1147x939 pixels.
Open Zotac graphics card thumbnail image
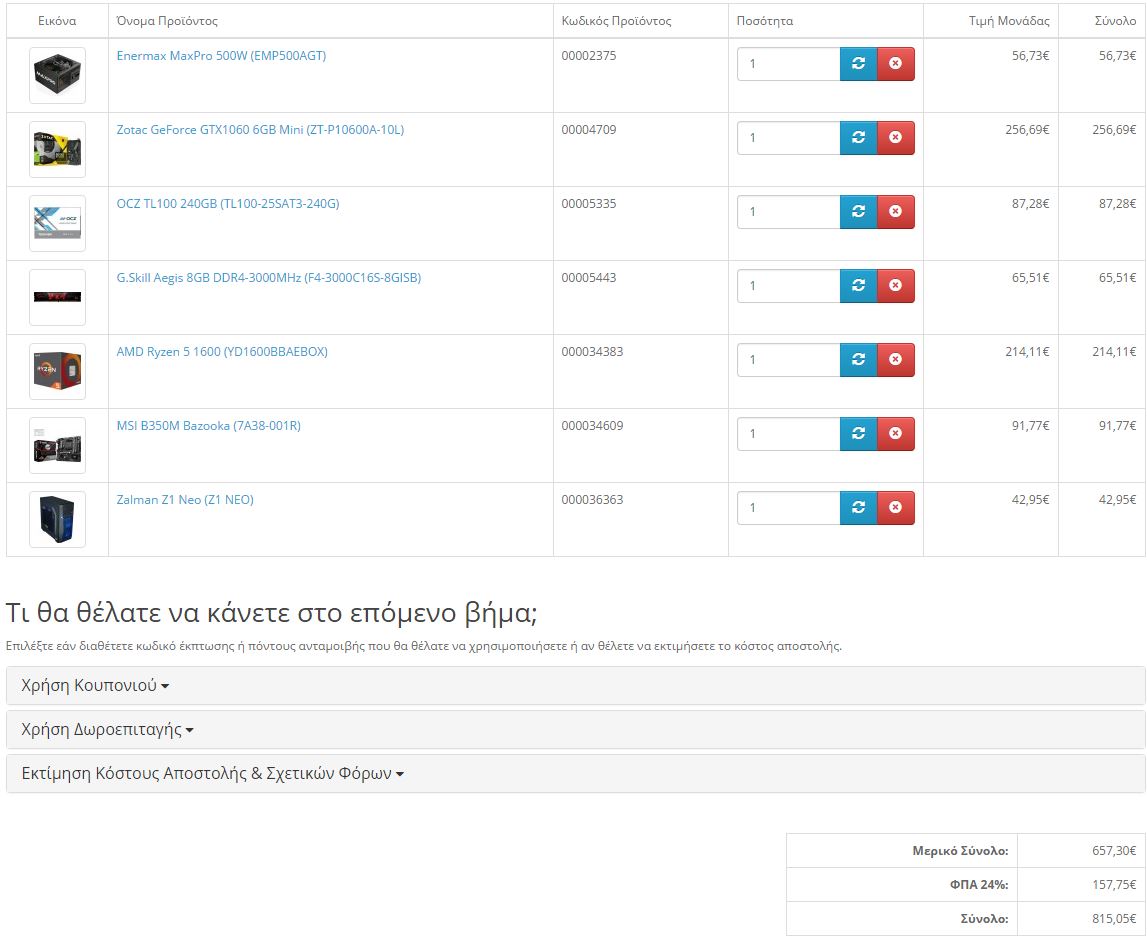(x=57, y=149)
